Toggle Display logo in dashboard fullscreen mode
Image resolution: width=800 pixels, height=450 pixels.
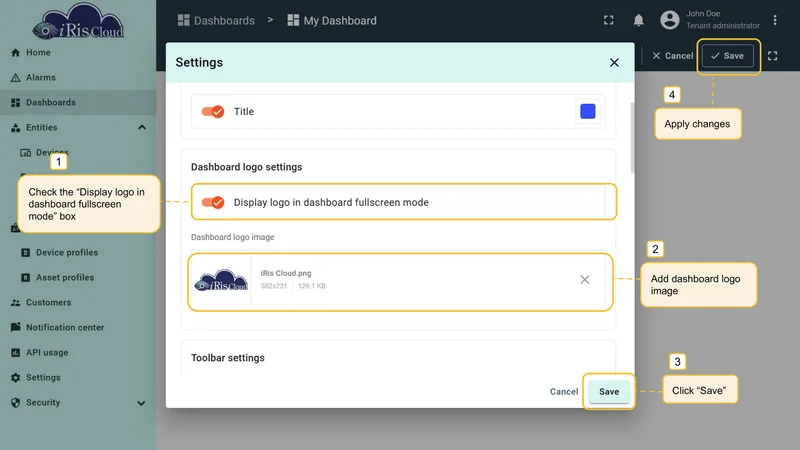click(x=213, y=202)
